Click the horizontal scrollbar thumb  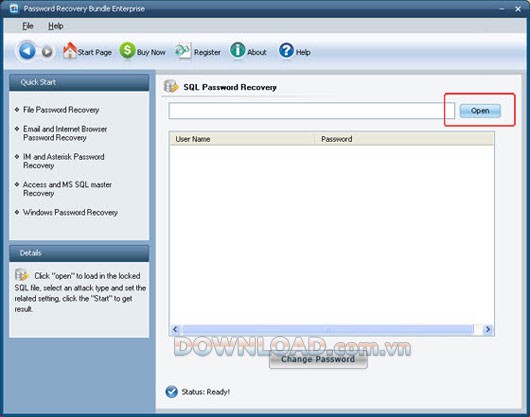pos(328,329)
